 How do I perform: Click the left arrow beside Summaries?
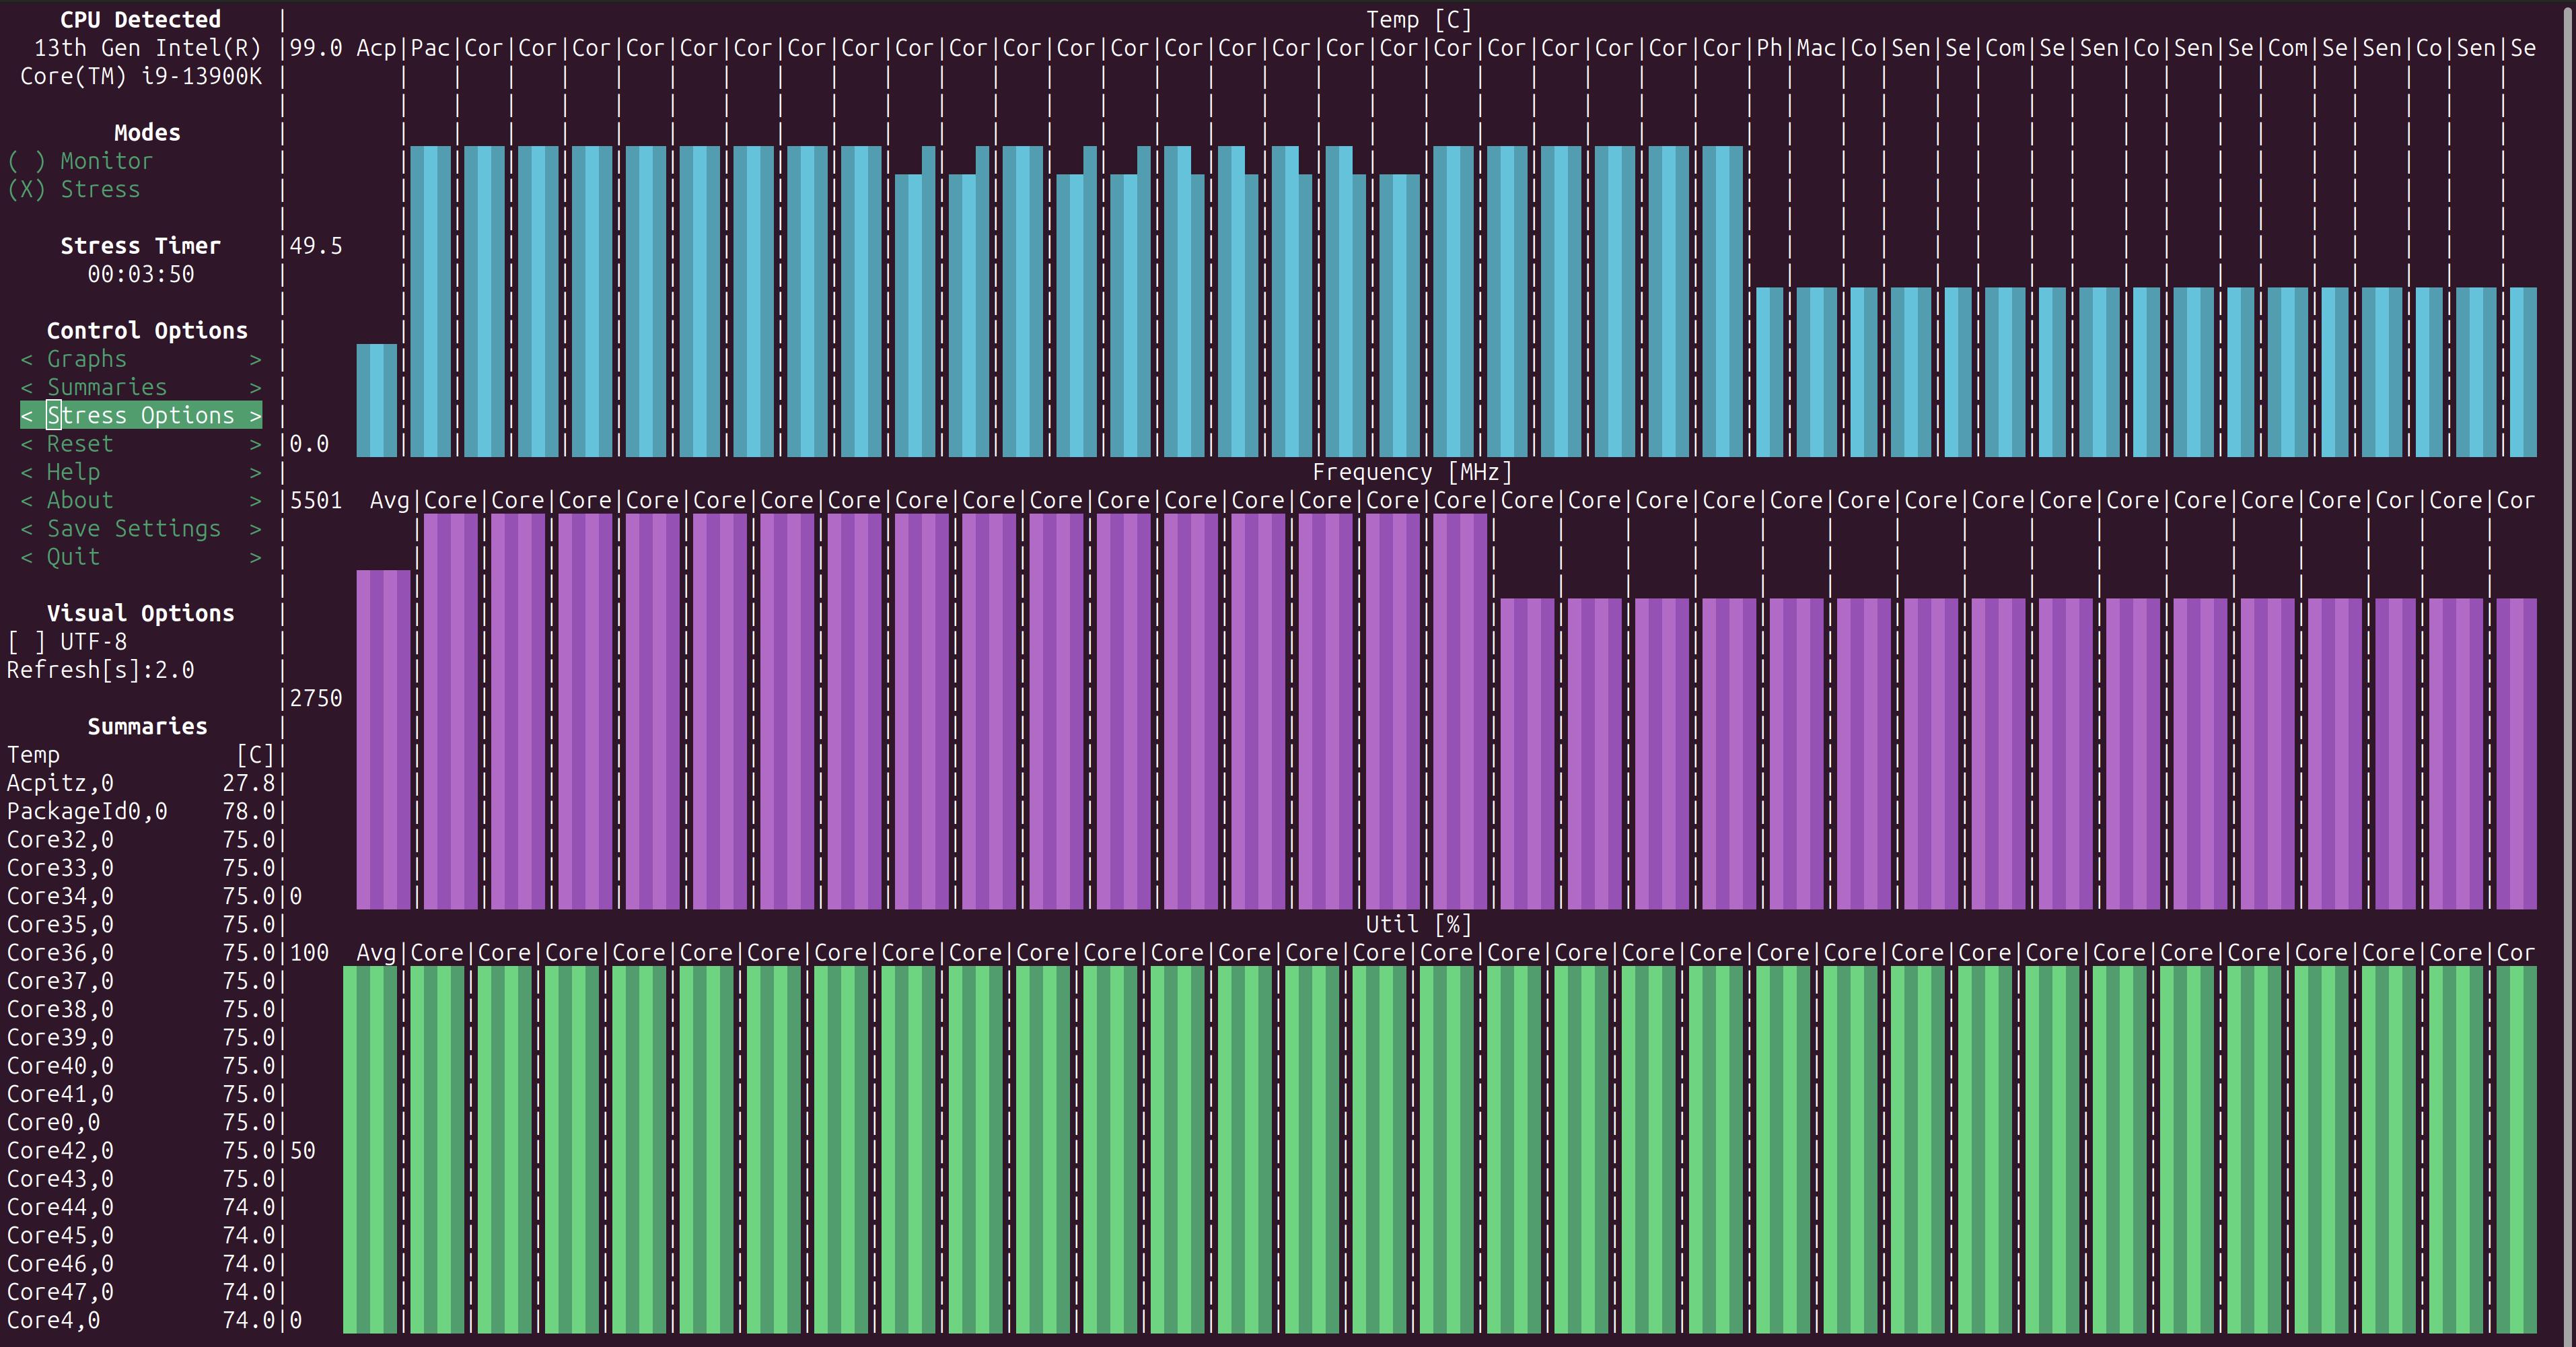click(x=27, y=387)
